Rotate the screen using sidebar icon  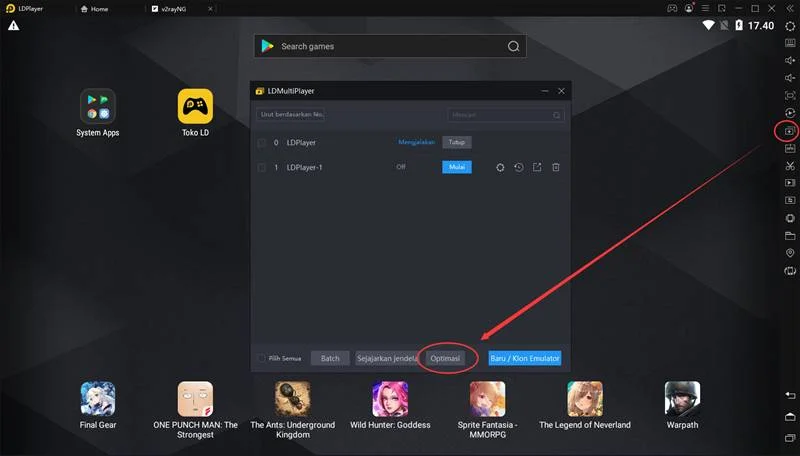(x=790, y=271)
